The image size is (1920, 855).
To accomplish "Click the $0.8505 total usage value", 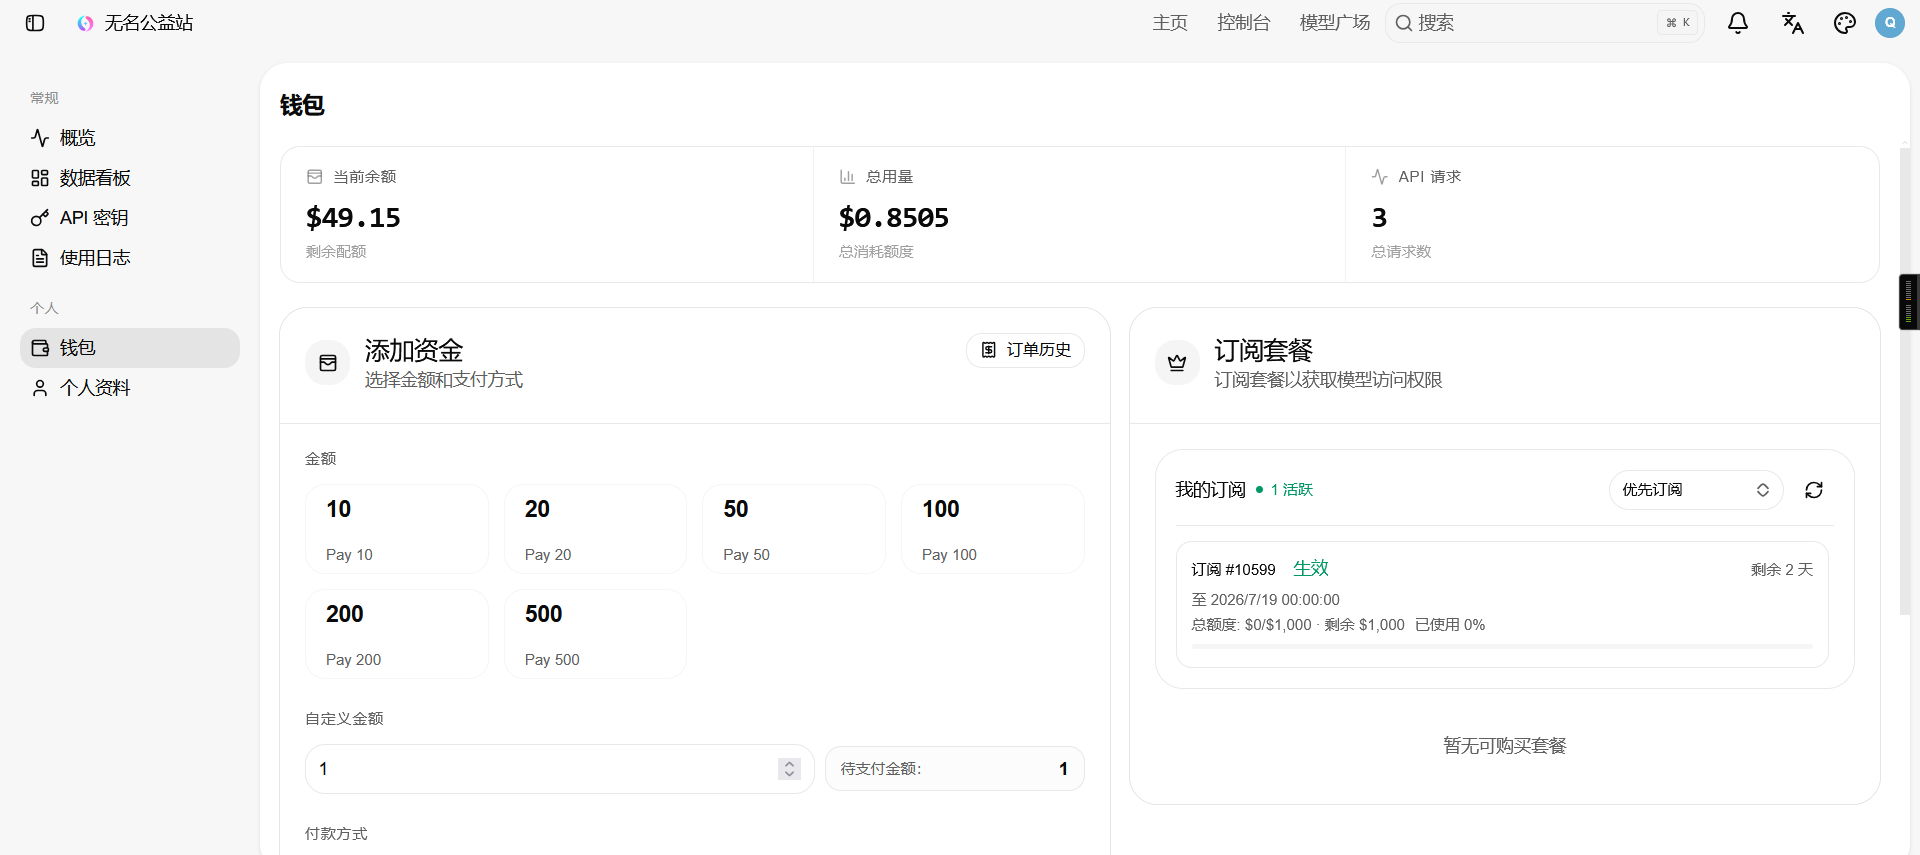I will (894, 218).
